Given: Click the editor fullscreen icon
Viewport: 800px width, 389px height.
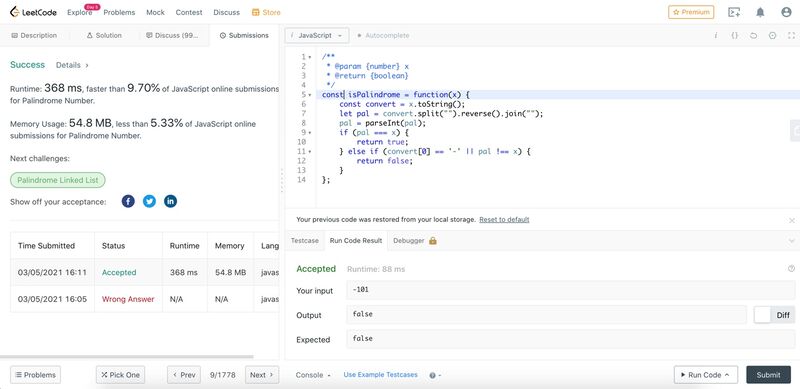Looking at the screenshot, I should click(791, 35).
